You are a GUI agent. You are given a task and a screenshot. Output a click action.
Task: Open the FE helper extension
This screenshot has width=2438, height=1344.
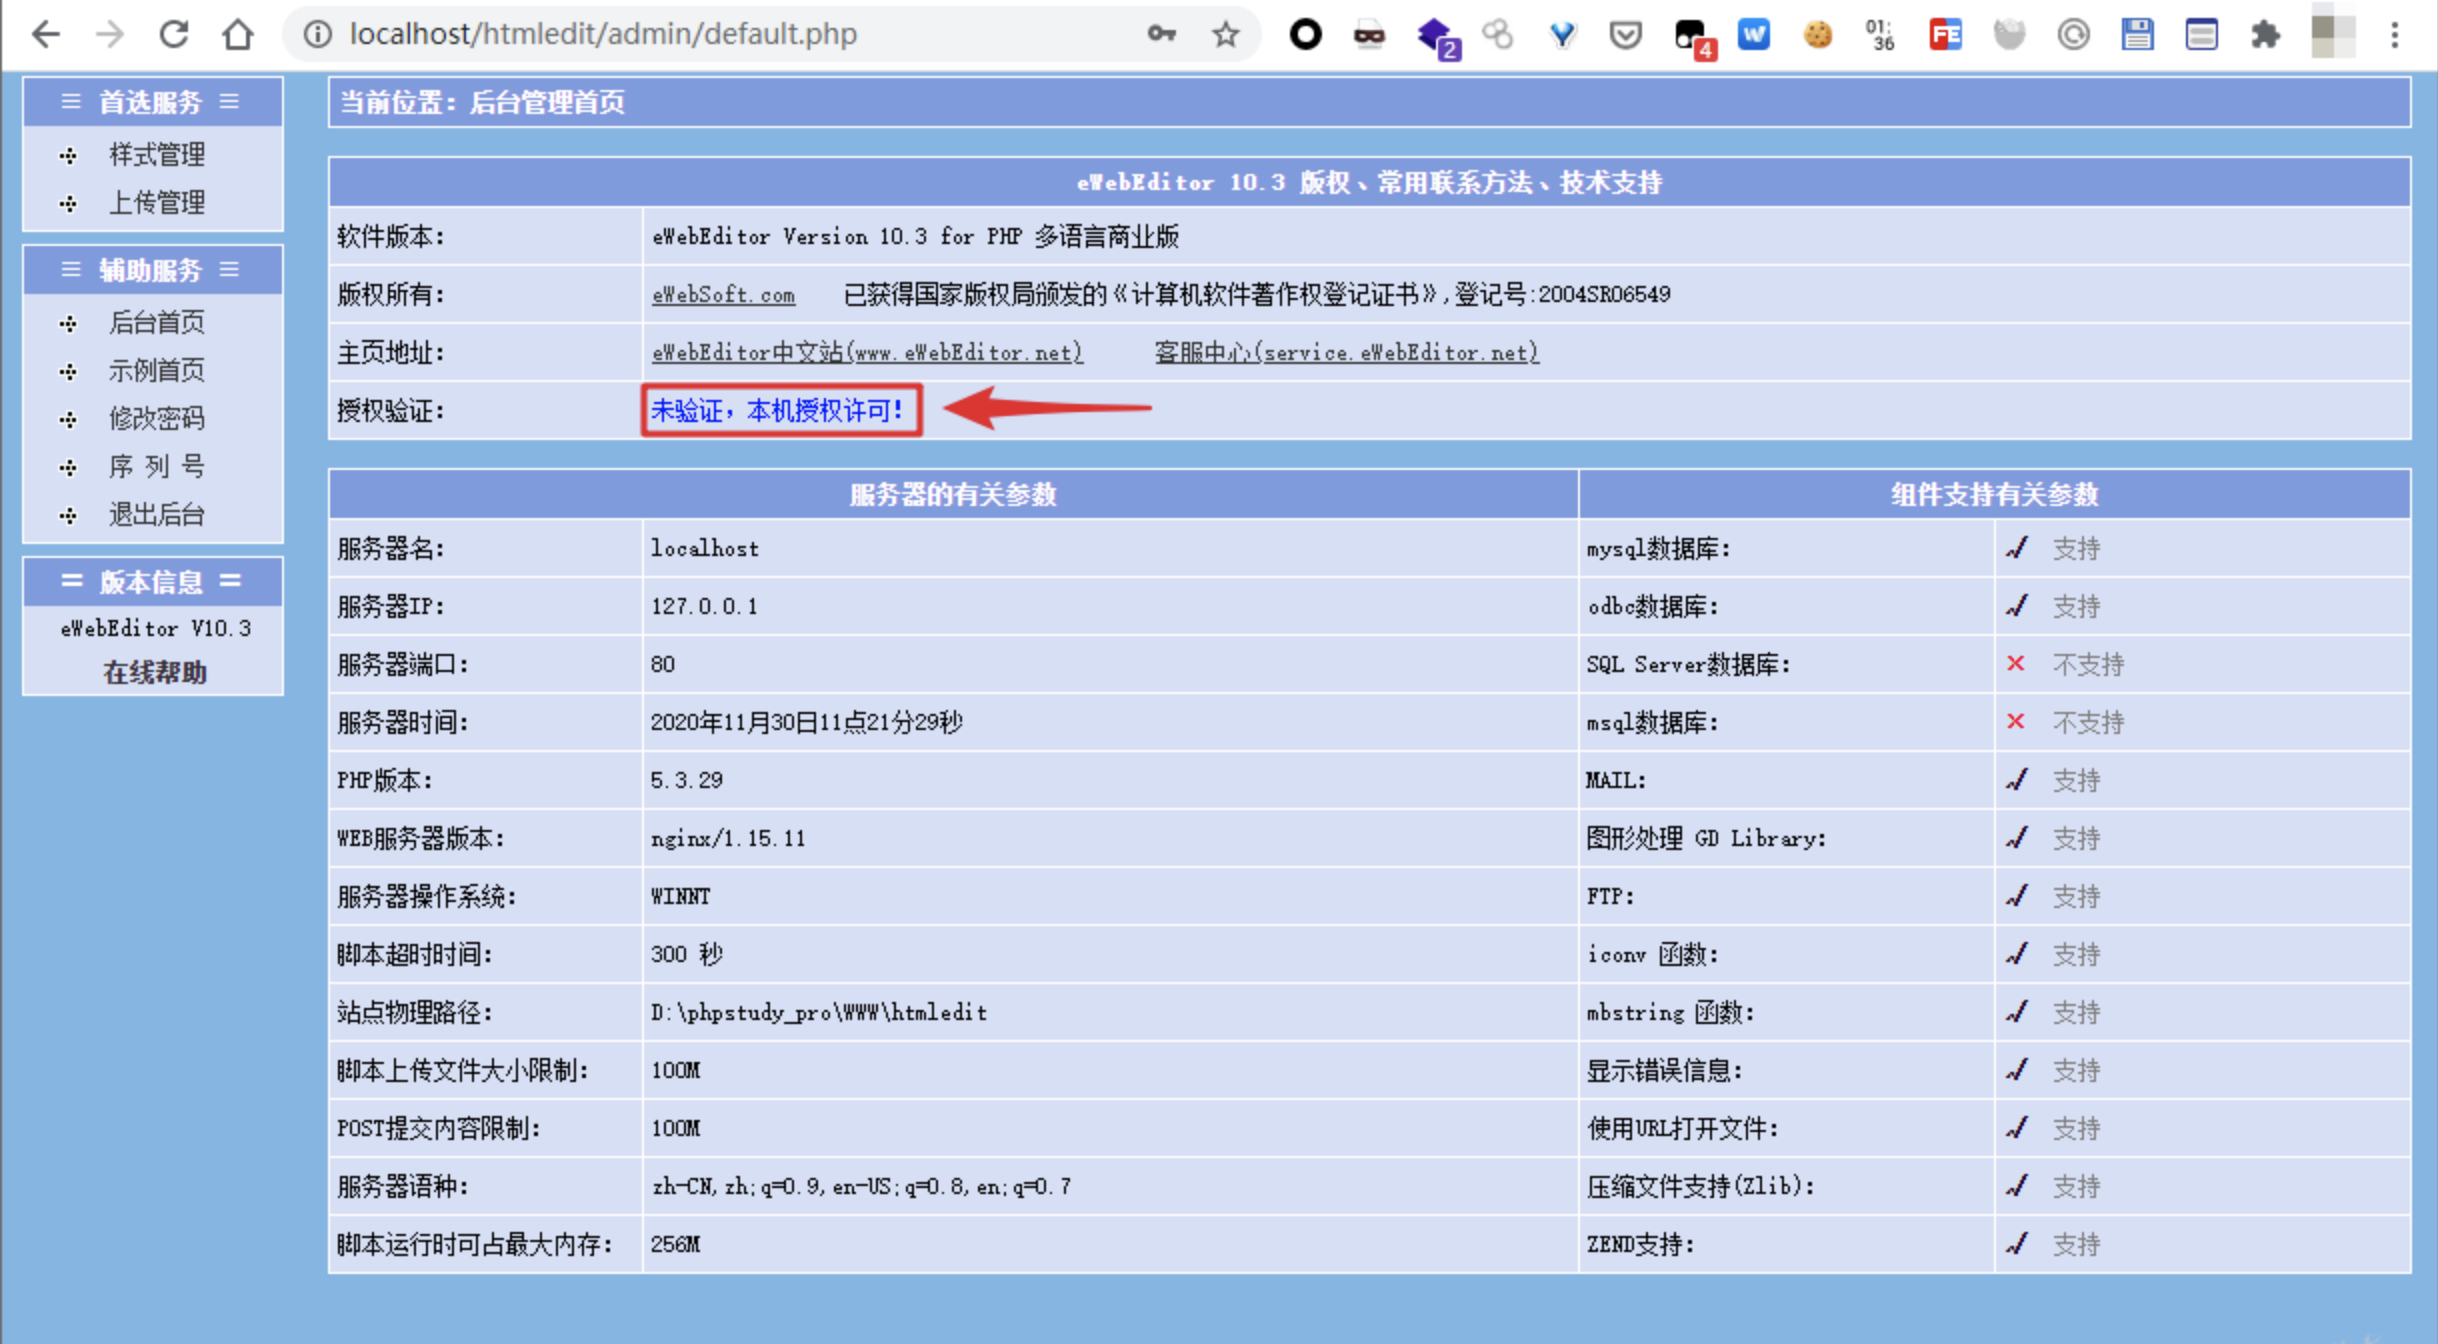point(1945,34)
